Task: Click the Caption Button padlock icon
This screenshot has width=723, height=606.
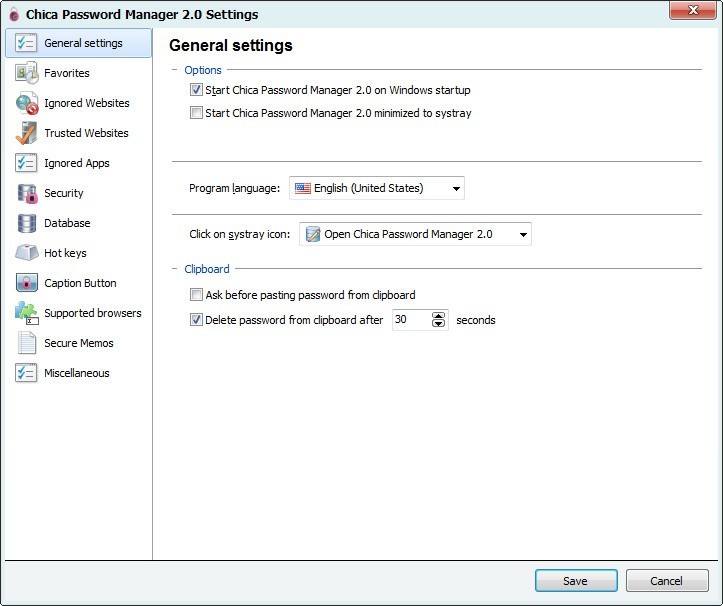Action: point(26,283)
